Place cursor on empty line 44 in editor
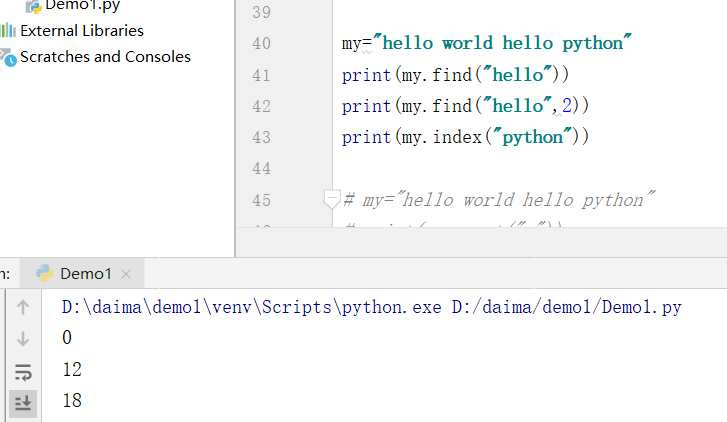The image size is (727, 422). [x=529, y=168]
